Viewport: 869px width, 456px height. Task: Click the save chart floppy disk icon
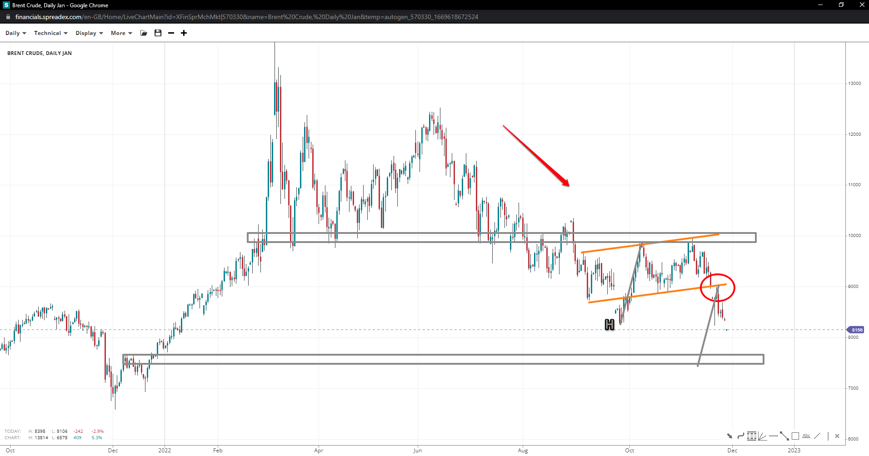(x=158, y=33)
